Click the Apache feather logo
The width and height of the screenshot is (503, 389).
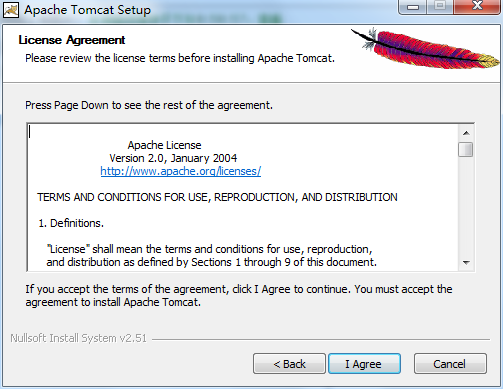click(425, 48)
